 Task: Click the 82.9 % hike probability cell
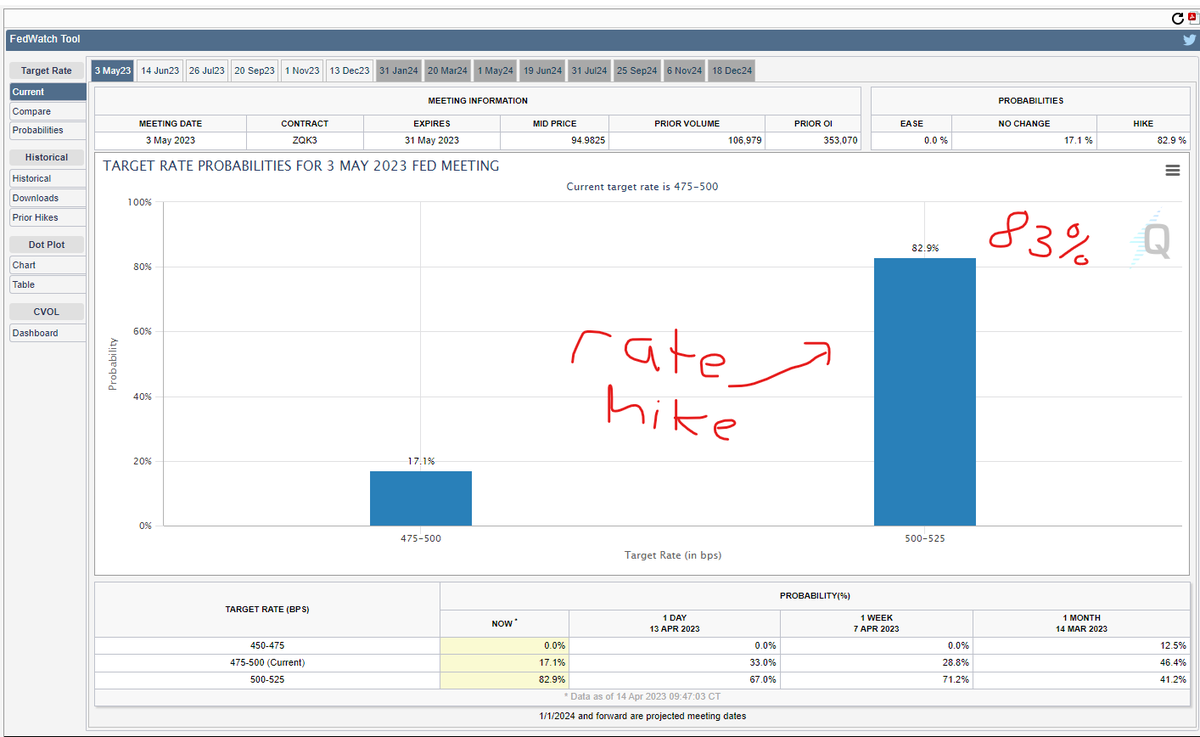(x=1143, y=141)
